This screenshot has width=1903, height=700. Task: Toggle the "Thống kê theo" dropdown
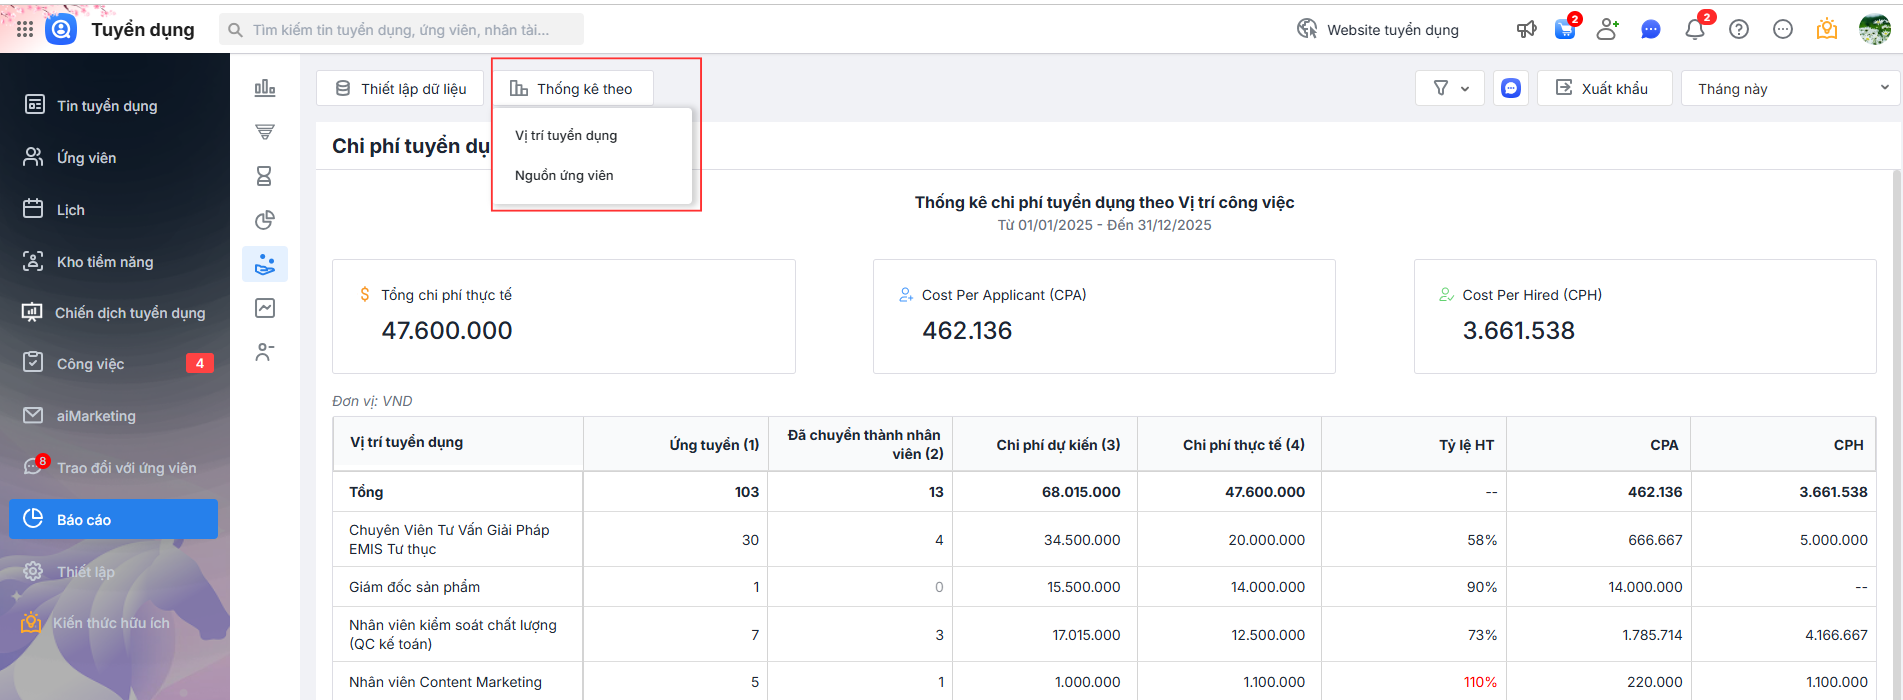[572, 89]
